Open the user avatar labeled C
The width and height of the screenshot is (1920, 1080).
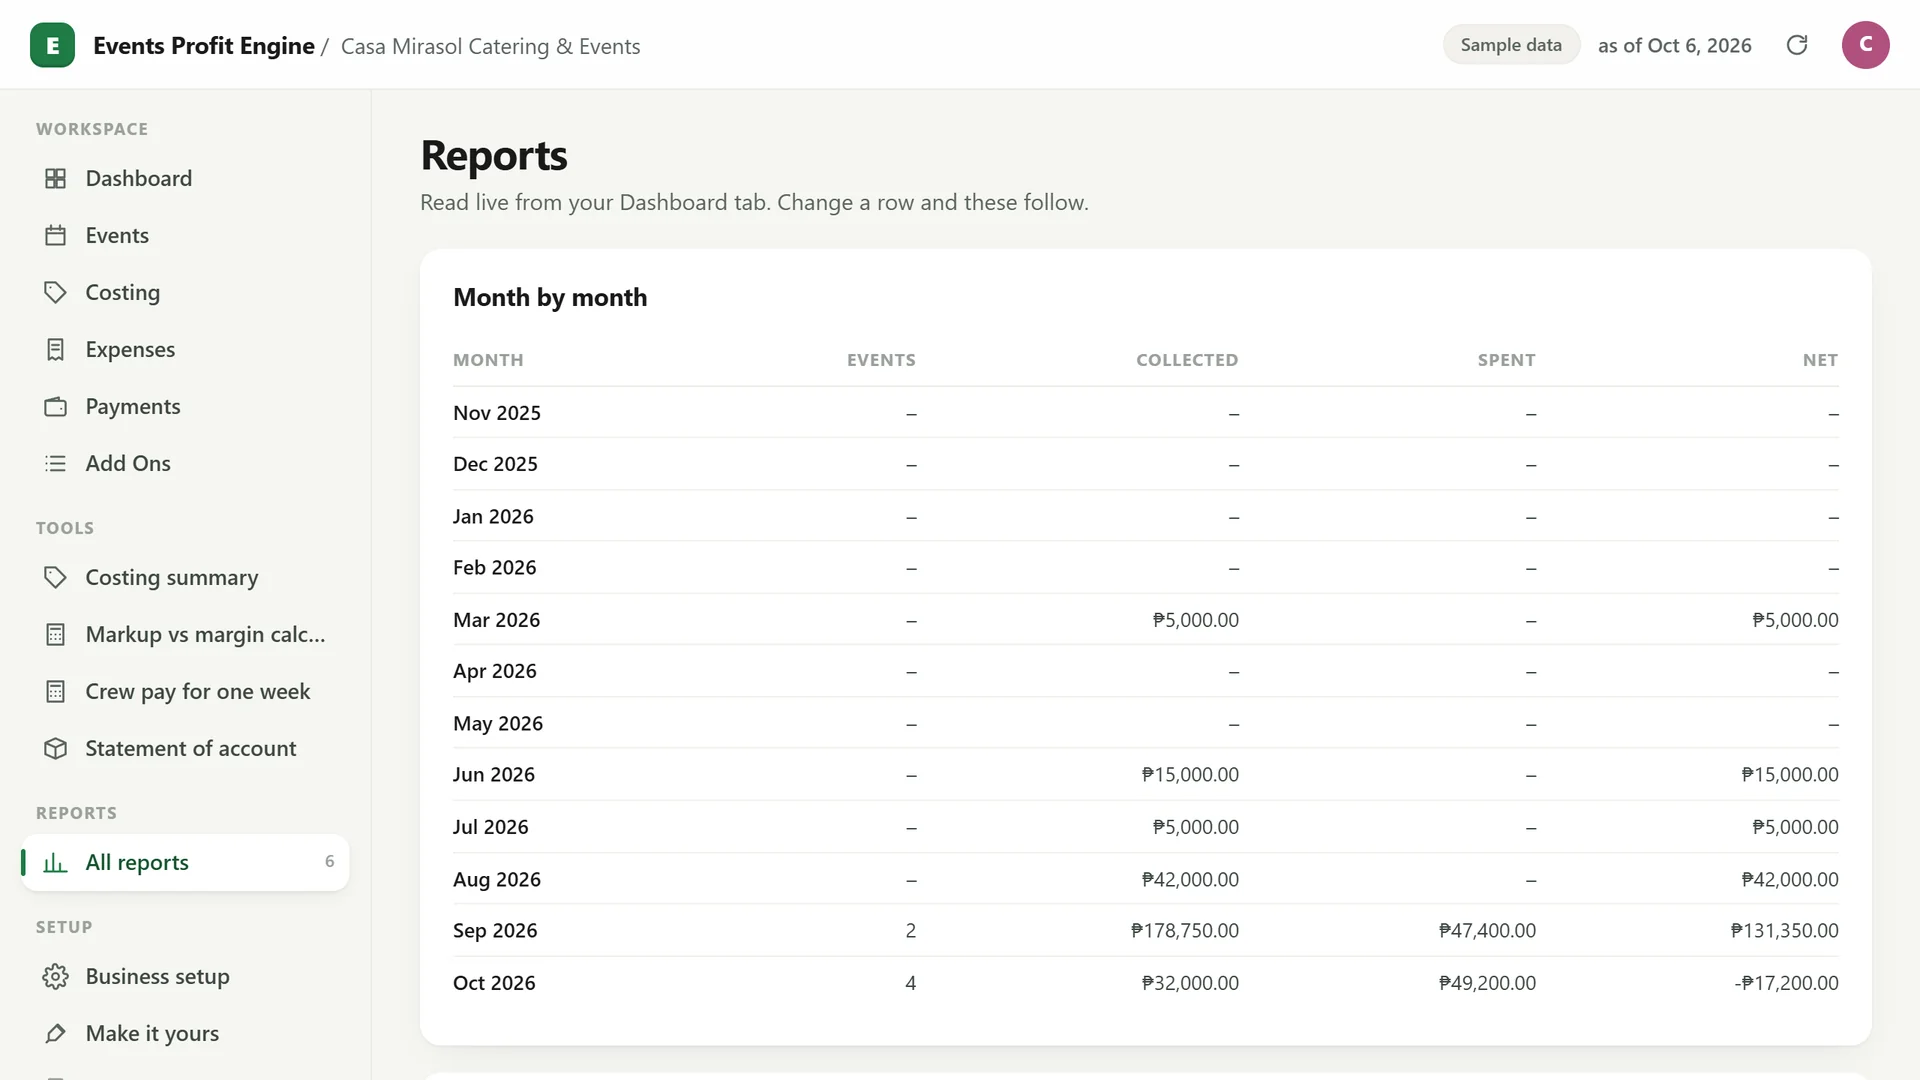(x=1865, y=45)
